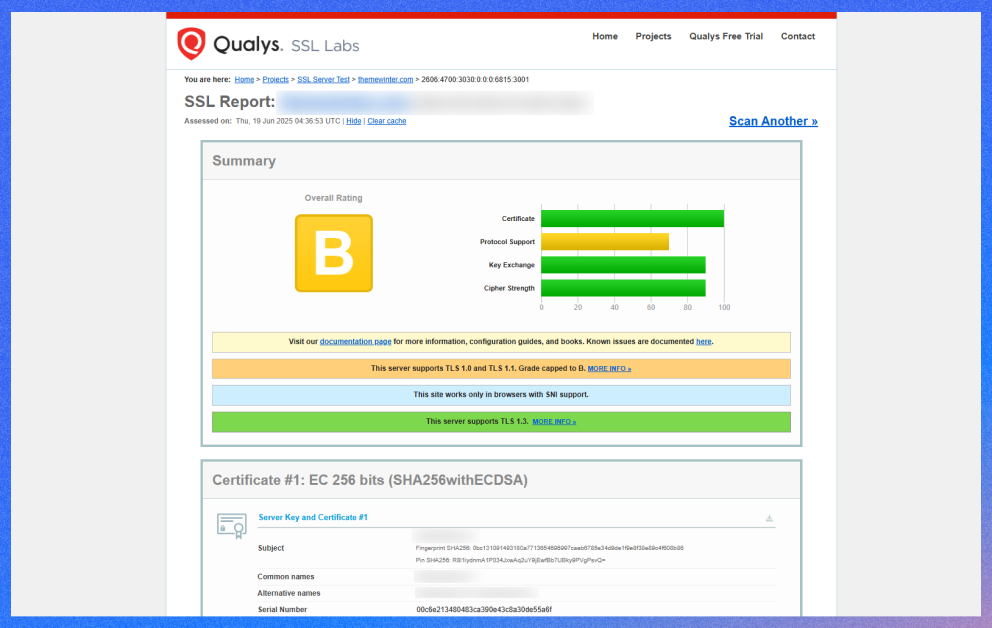Click the Pin SHA256 line
Image resolution: width=992 pixels, height=628 pixels.
511,560
